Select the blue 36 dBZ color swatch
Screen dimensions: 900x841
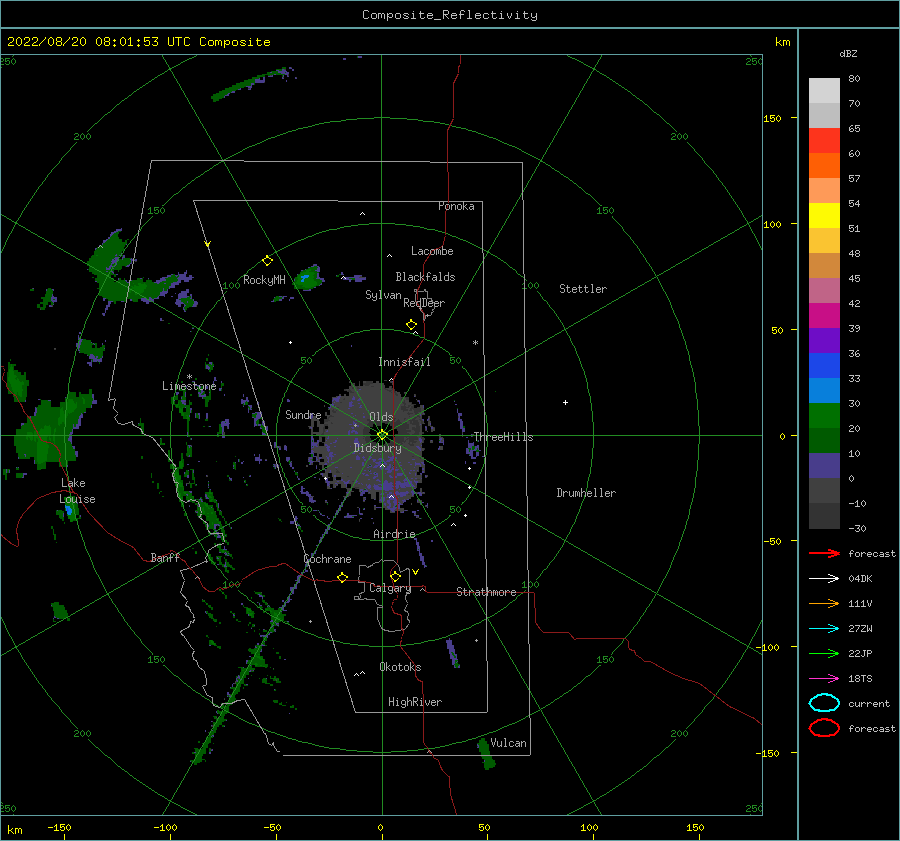click(x=824, y=365)
